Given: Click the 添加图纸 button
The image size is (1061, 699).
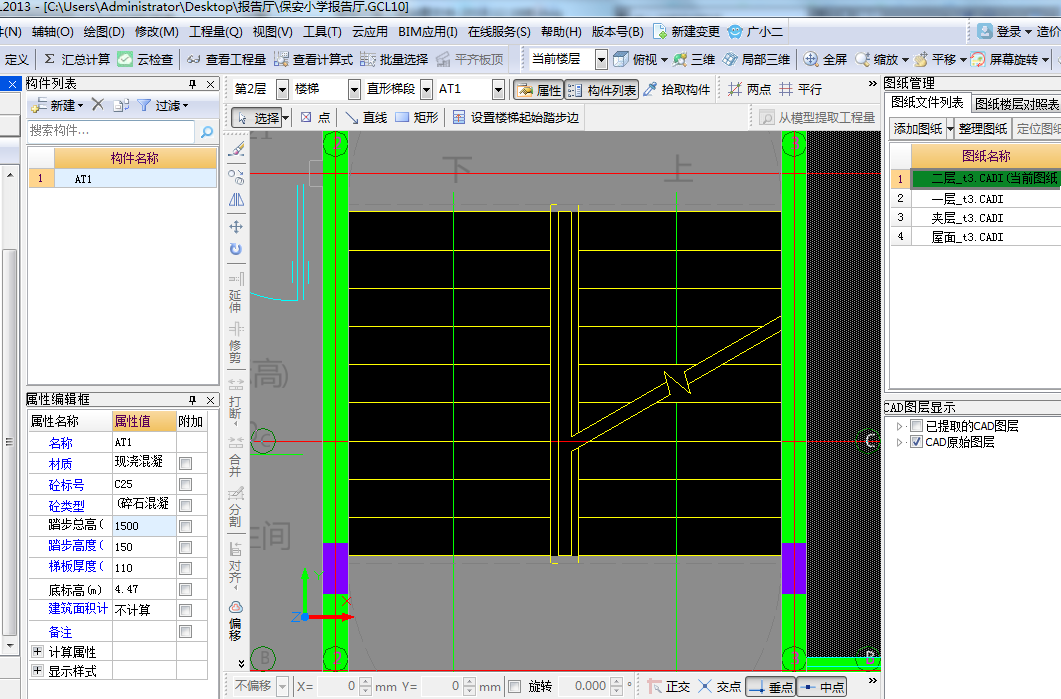Looking at the screenshot, I should coord(918,129).
